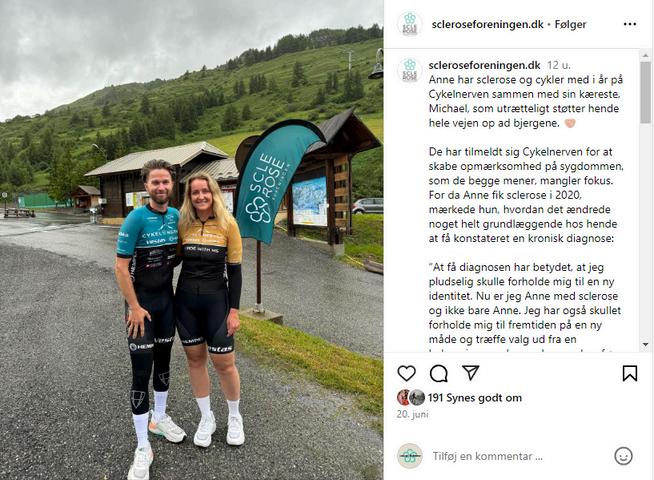Share post with paper plane icon

click(470, 372)
